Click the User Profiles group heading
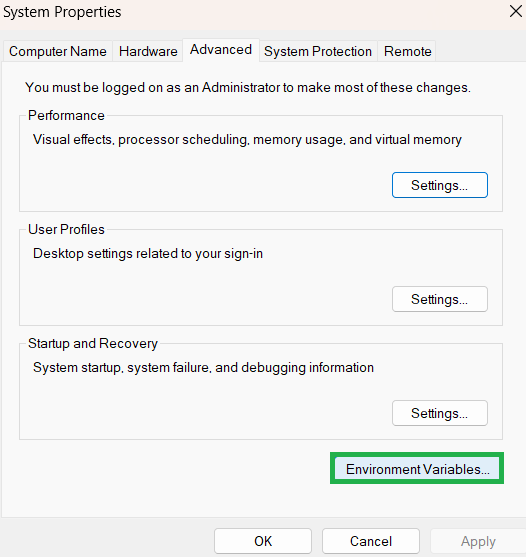Screen dimensions: 526x557 [x=66, y=229]
